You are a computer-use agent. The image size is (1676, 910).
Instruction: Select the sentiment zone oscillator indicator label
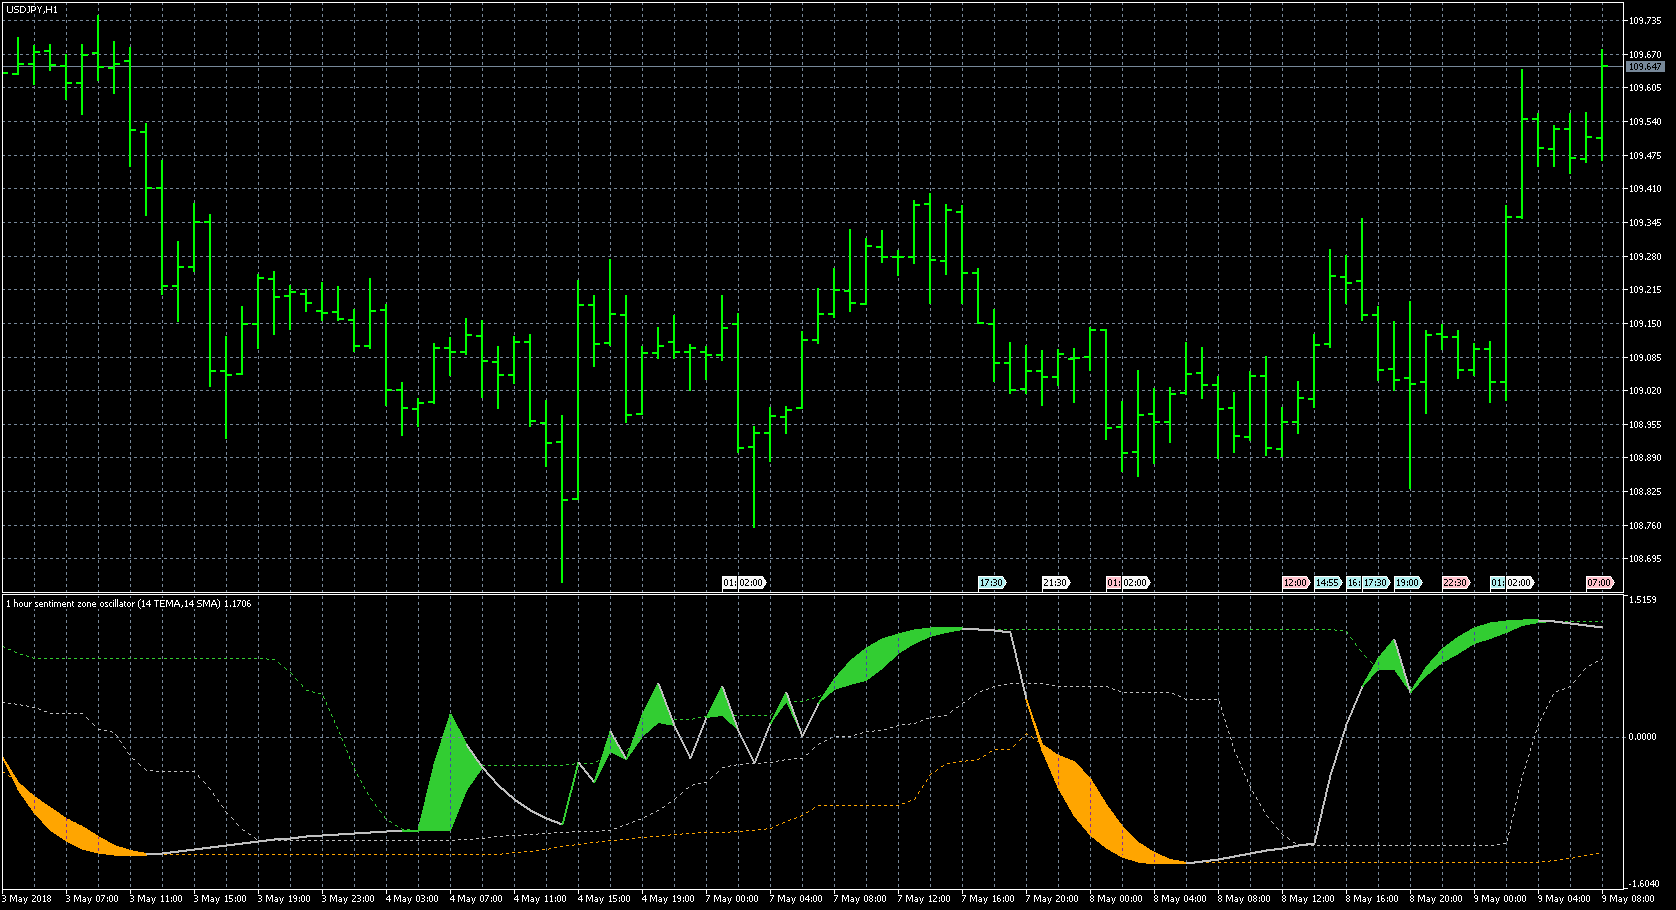click(x=128, y=604)
